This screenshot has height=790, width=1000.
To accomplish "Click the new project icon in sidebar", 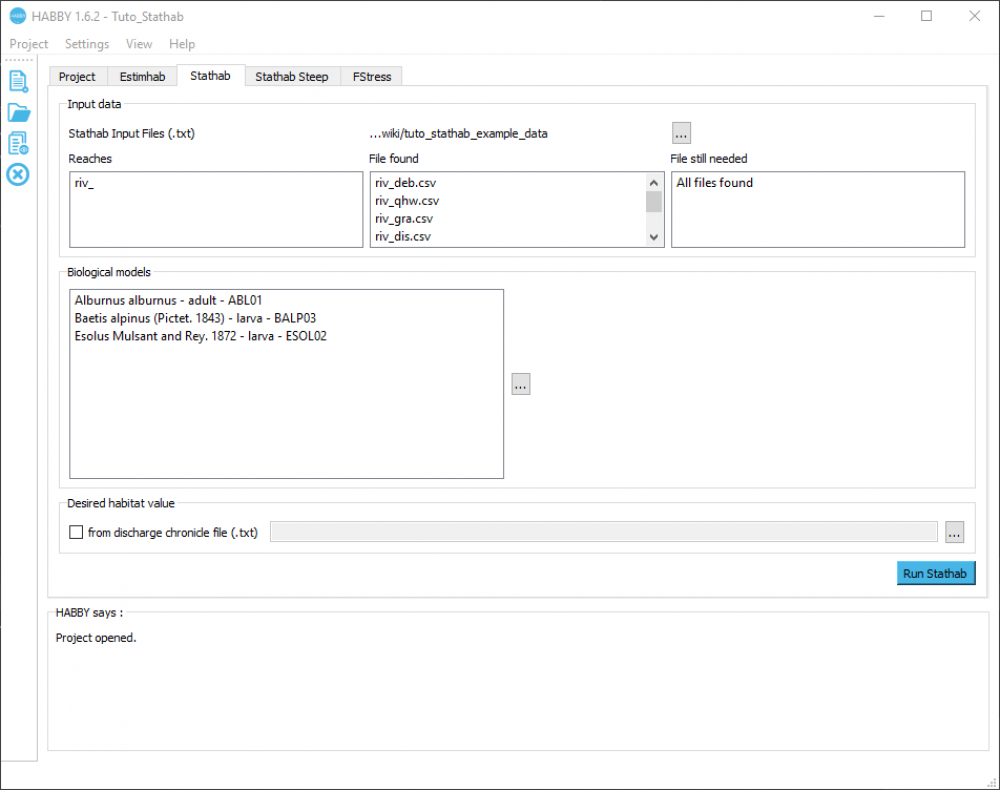I will tap(18, 82).
